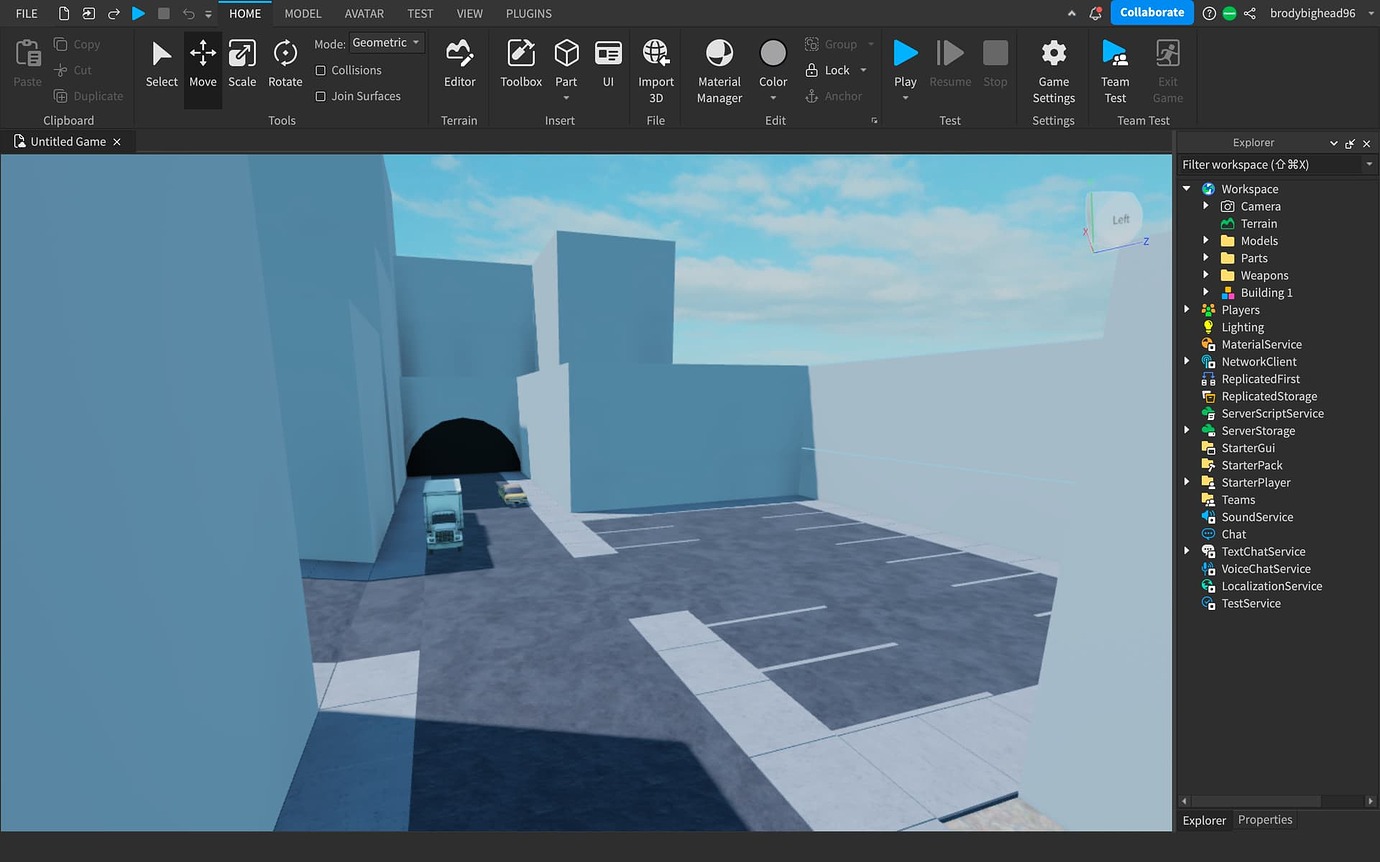The width and height of the screenshot is (1380, 862).
Task: Start a Team Test session
Action: point(1114,66)
